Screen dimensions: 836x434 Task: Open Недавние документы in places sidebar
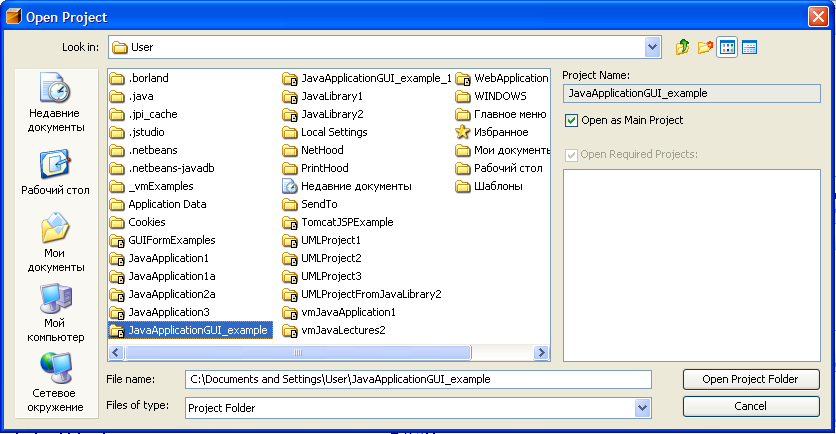(56, 102)
